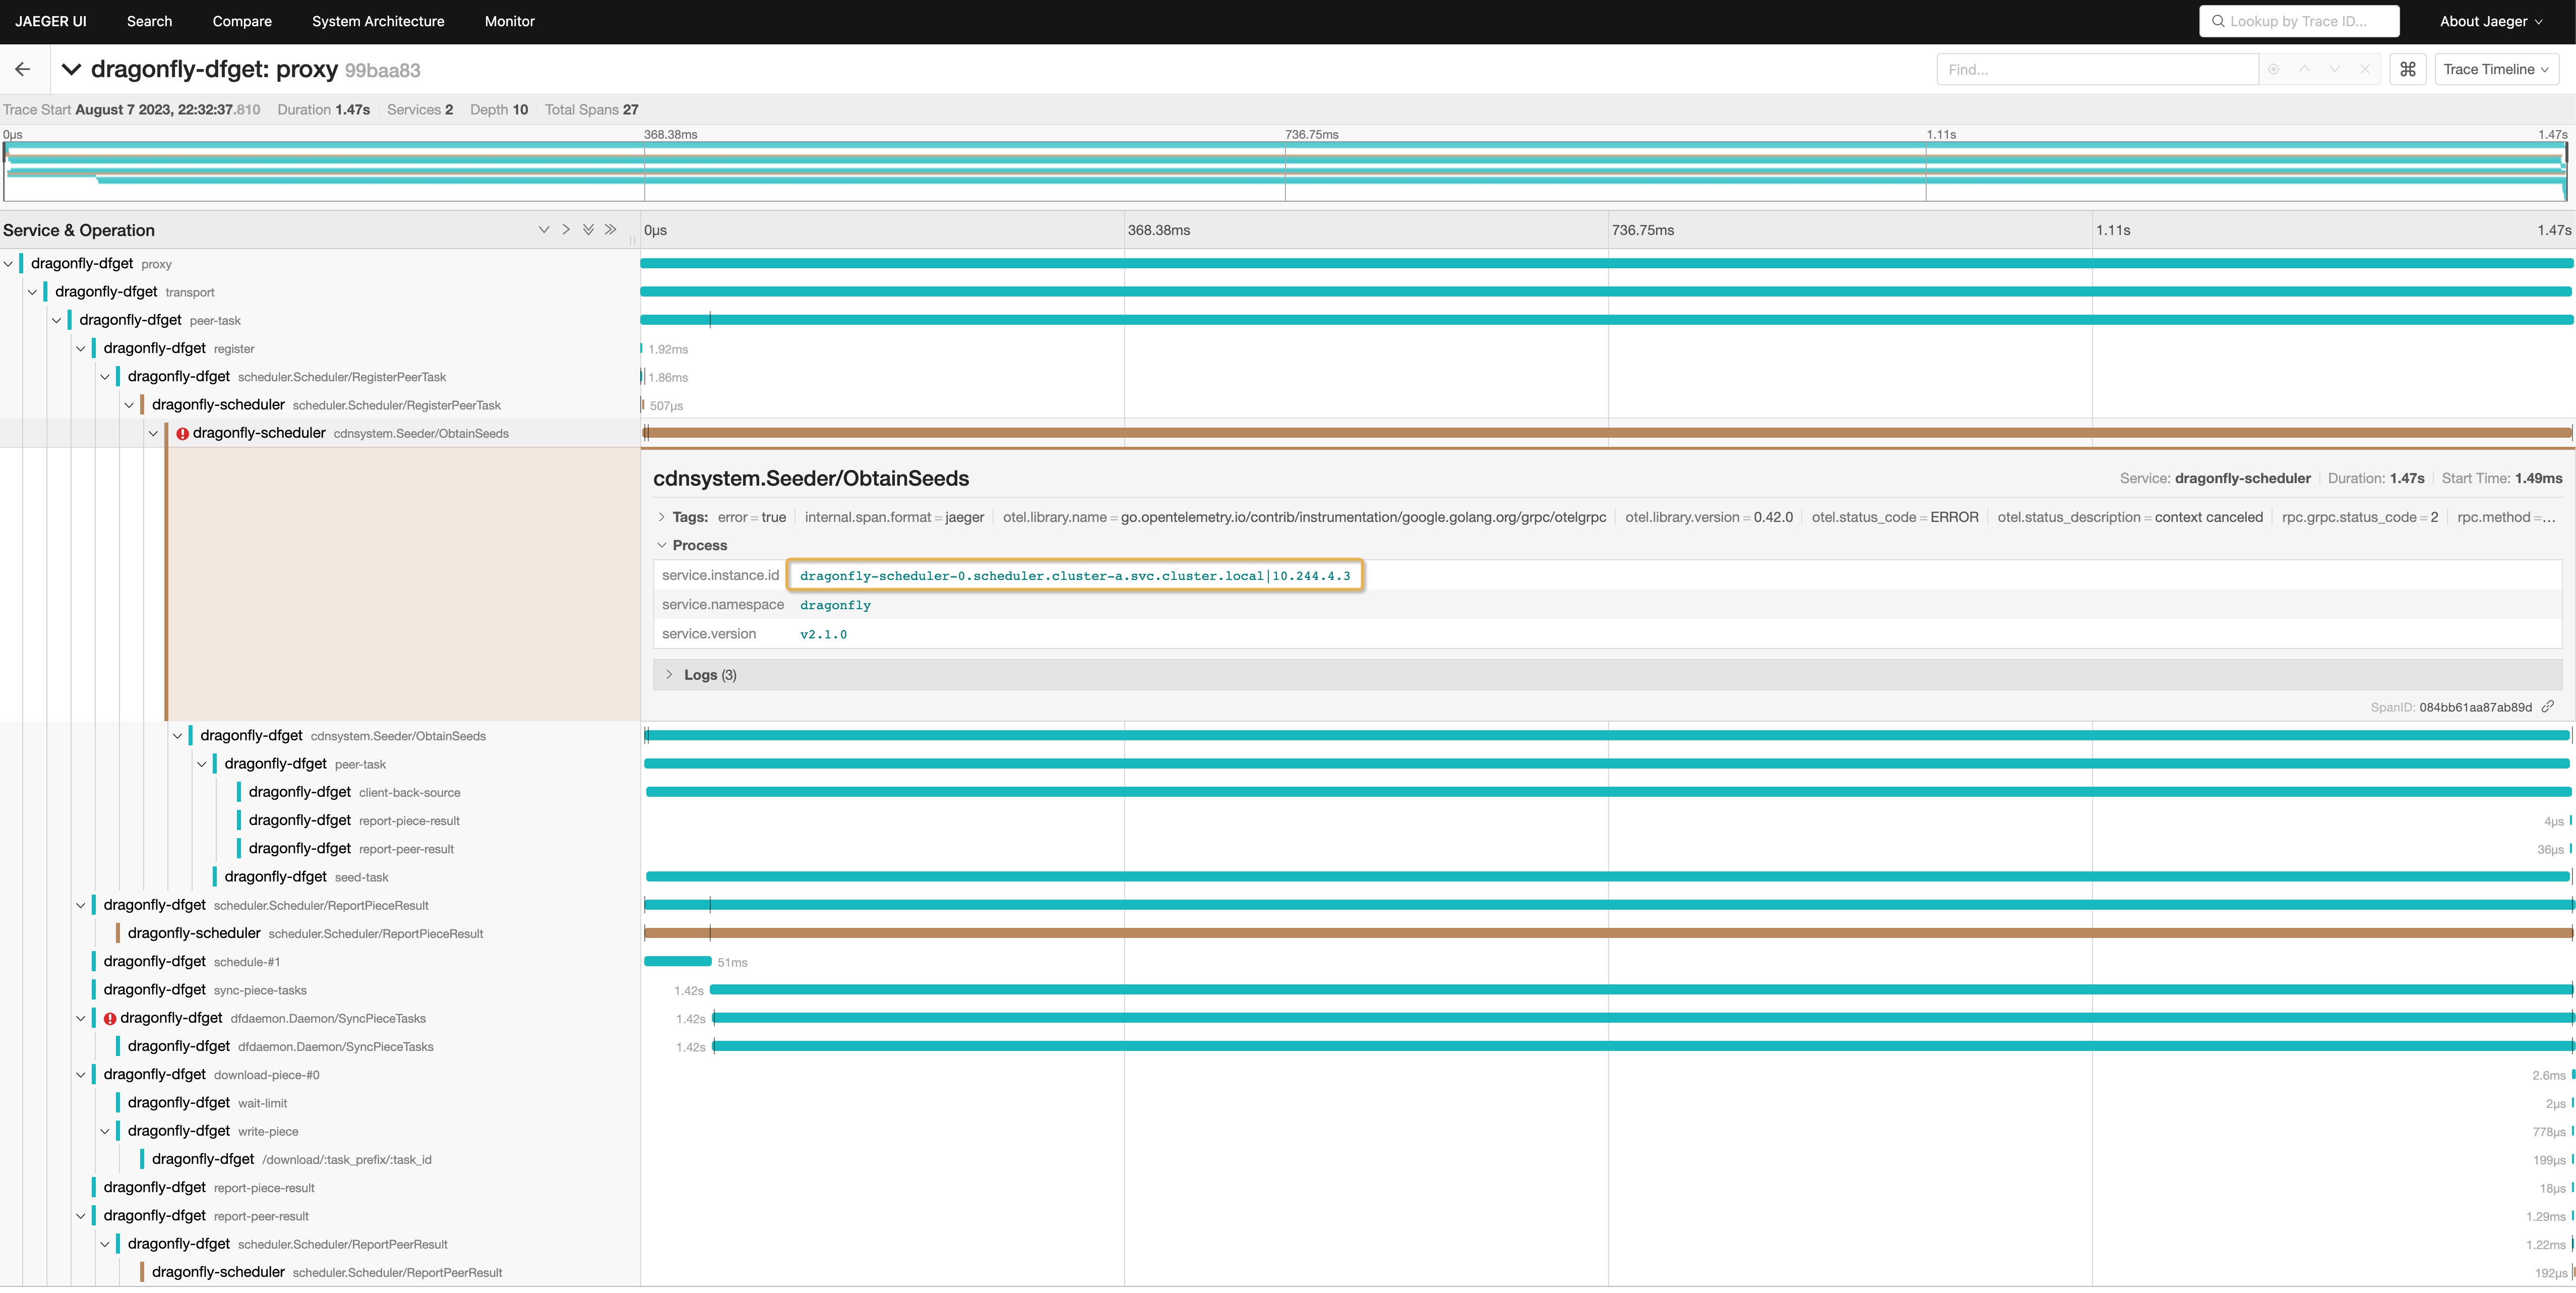Copy deep link icon beside SpanID
This screenshot has width=2576, height=1293.
click(2548, 706)
